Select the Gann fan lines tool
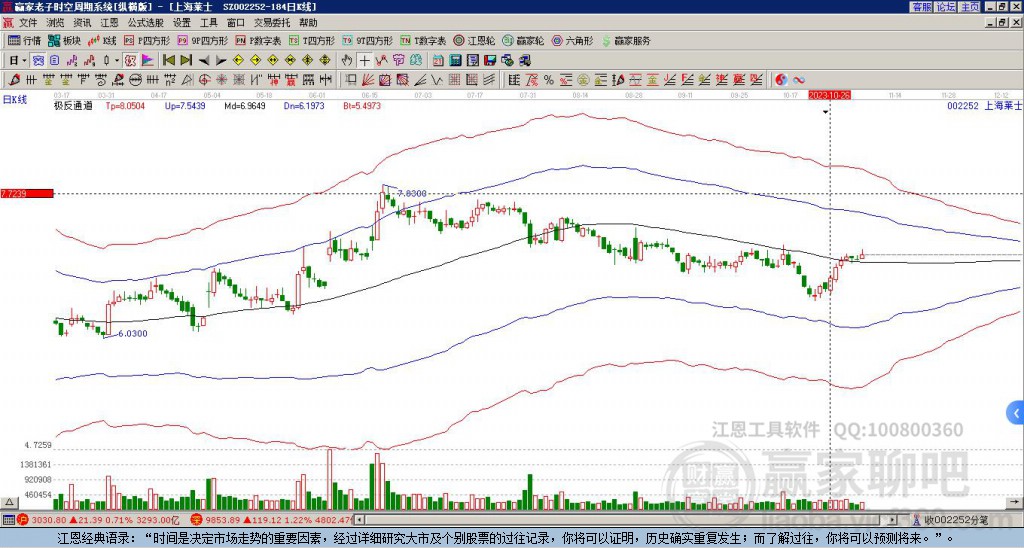Viewport: 1024px width, 548px height. [368, 80]
